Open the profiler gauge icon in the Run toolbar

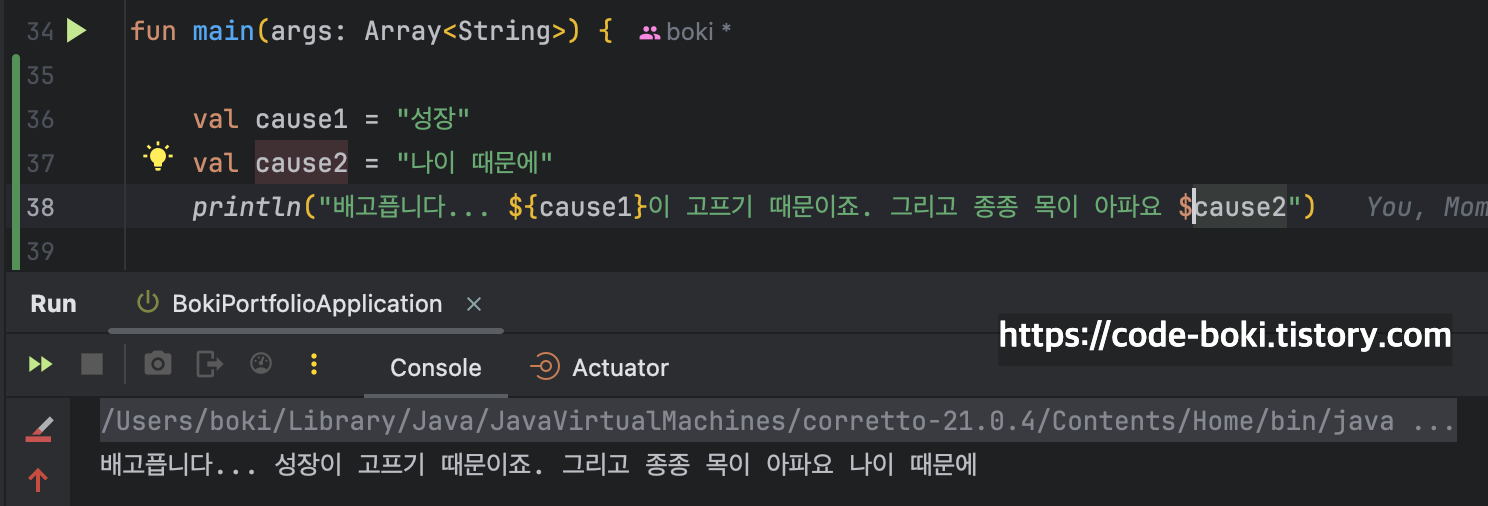coord(261,363)
